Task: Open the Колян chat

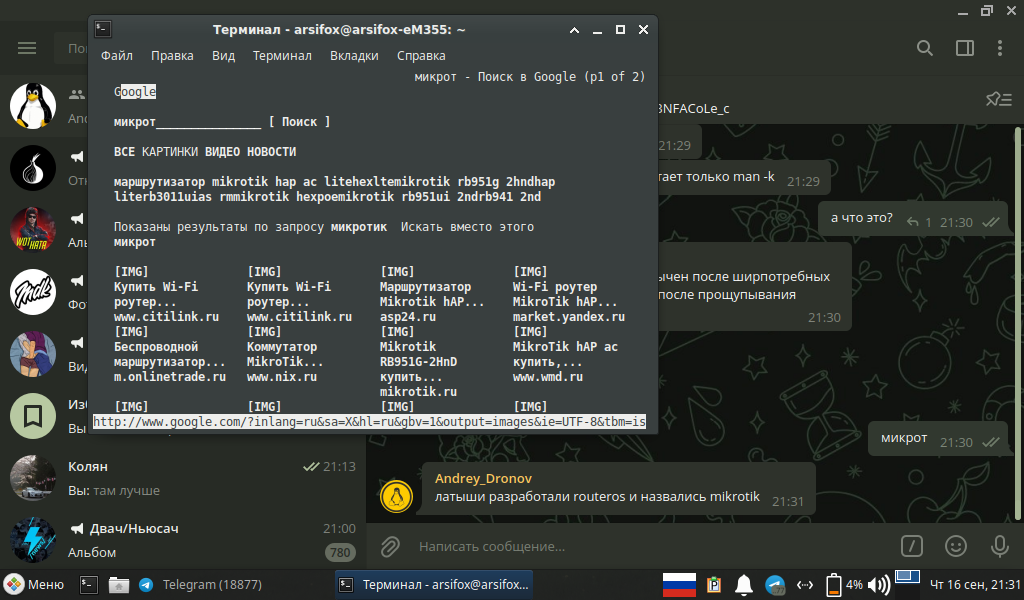Action: tap(183, 478)
